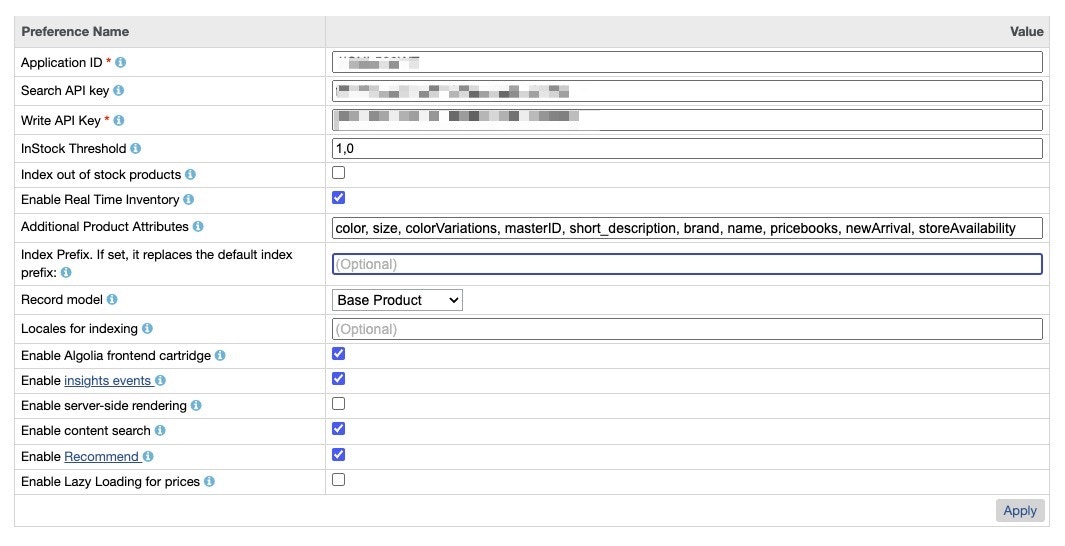1065x546 pixels.
Task: Click info icon for Locales for indexing
Action: tap(147, 329)
